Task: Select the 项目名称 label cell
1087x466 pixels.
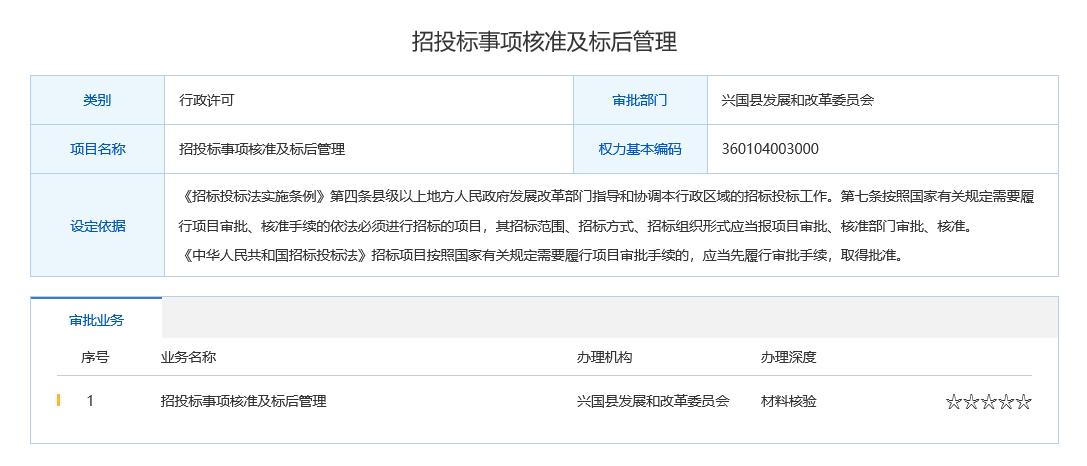Action: coord(97,149)
